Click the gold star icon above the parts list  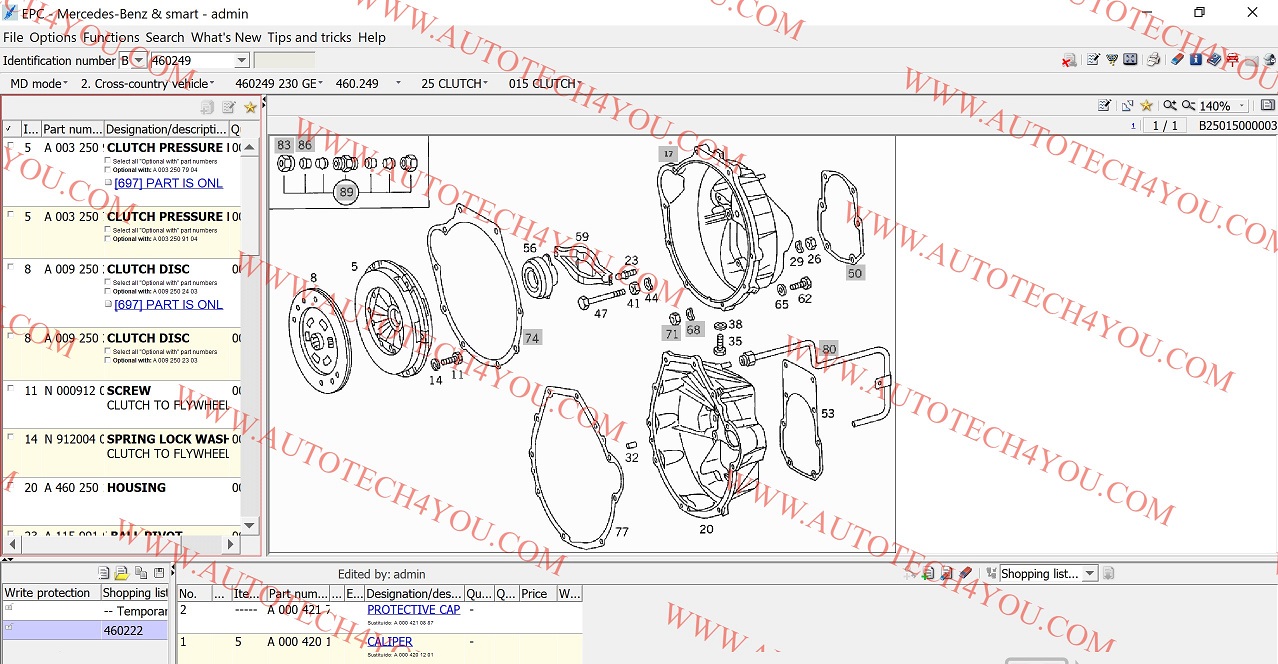click(250, 107)
